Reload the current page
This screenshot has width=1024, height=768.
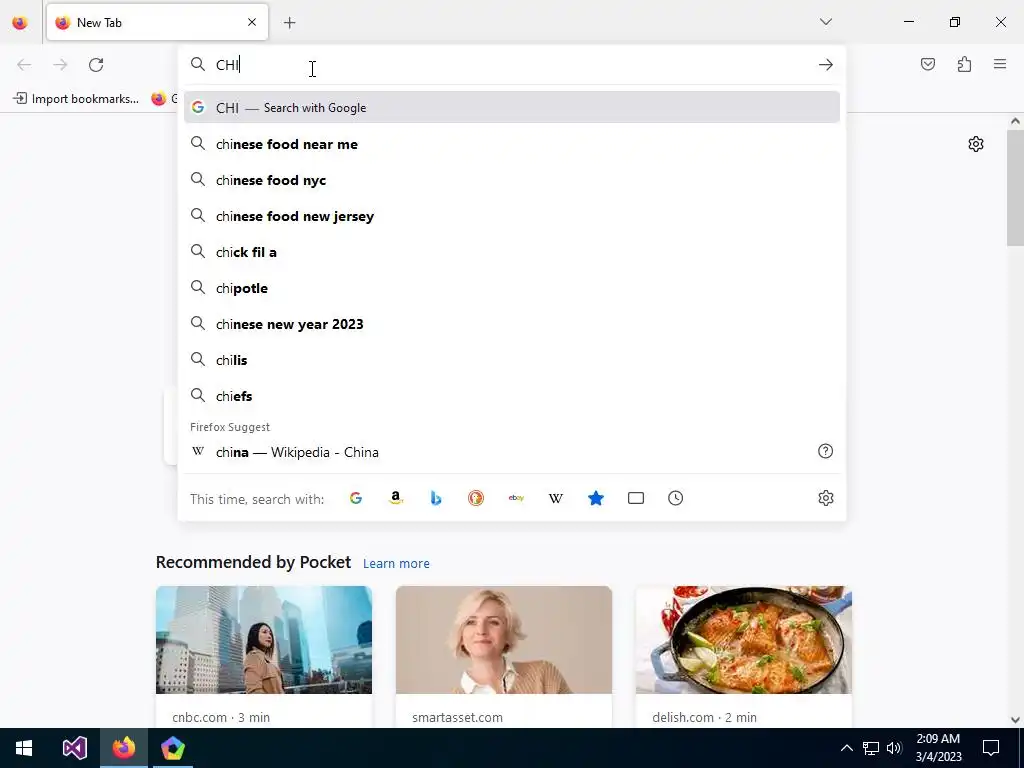point(96,65)
